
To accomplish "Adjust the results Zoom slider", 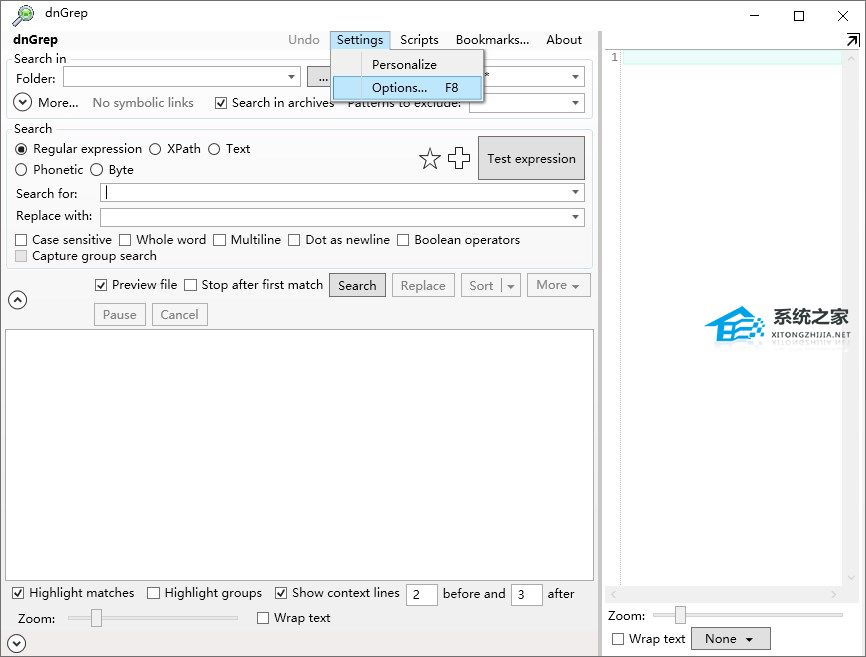I will click(97, 618).
